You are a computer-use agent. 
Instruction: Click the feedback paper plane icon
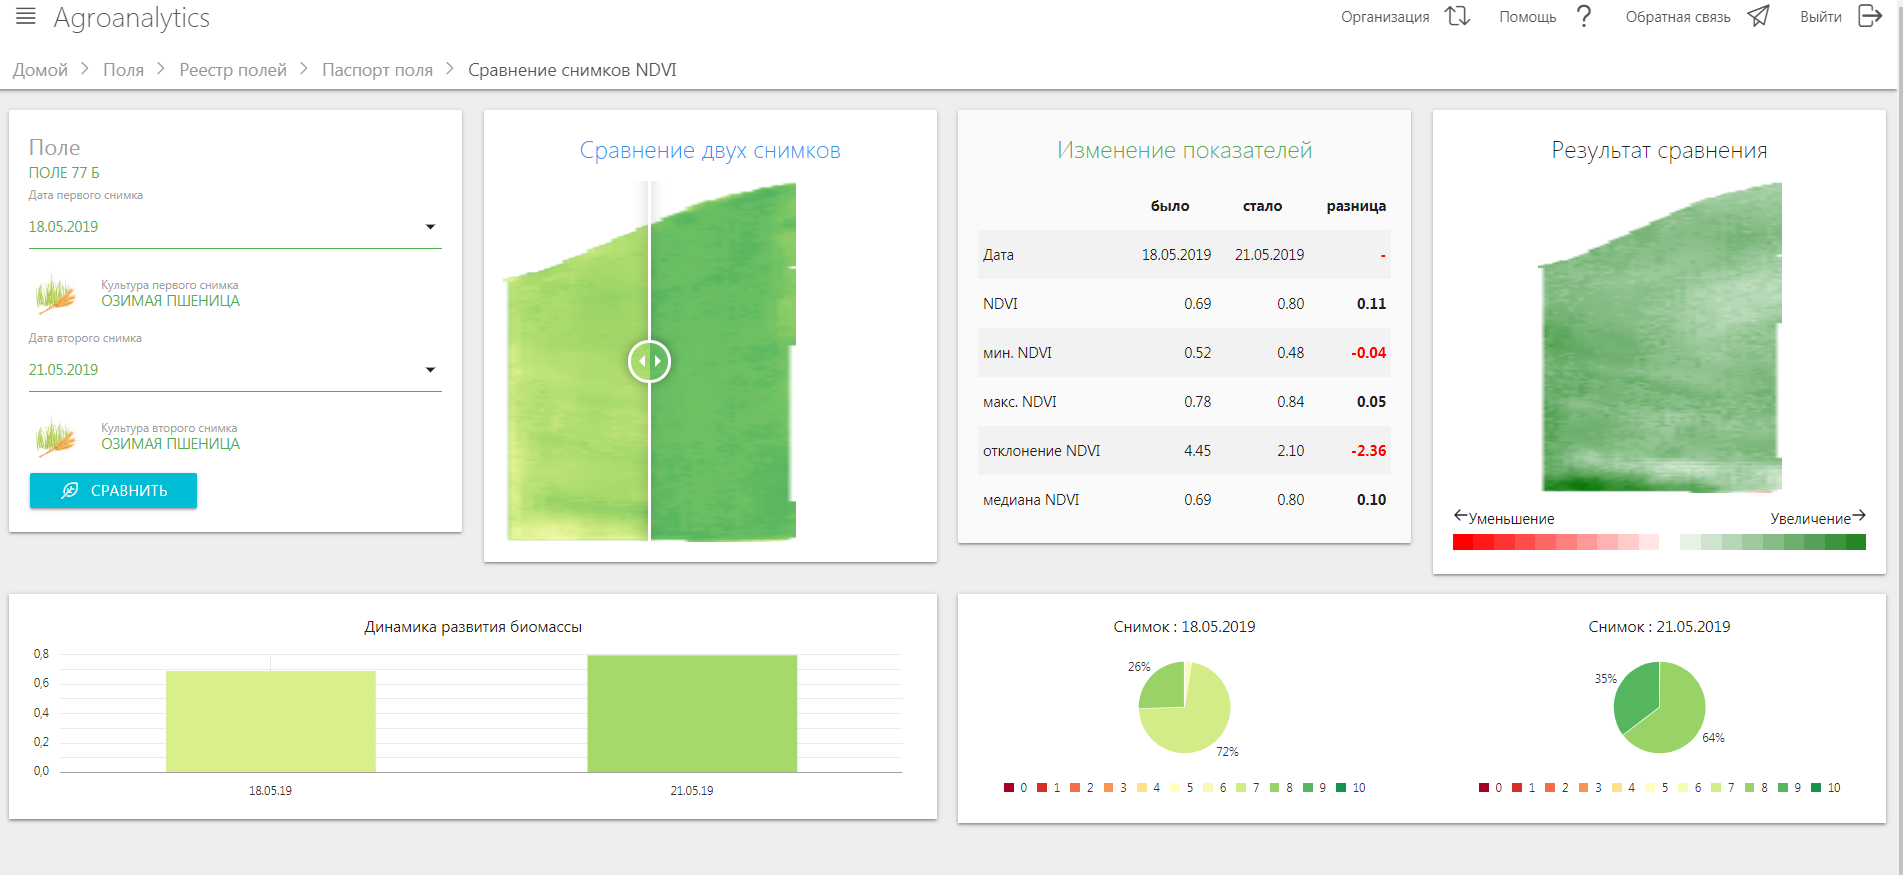[x=1758, y=16]
